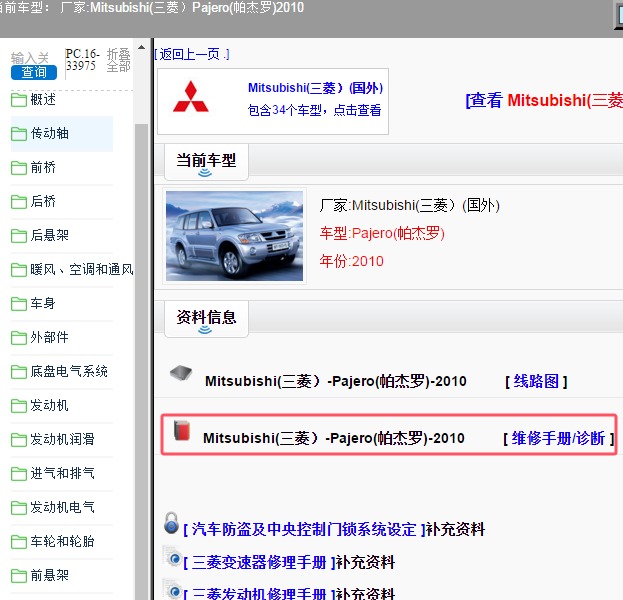Click the red Mitsubishi three-diamond logo
Viewport: 623px width, 600px height.
point(191,96)
